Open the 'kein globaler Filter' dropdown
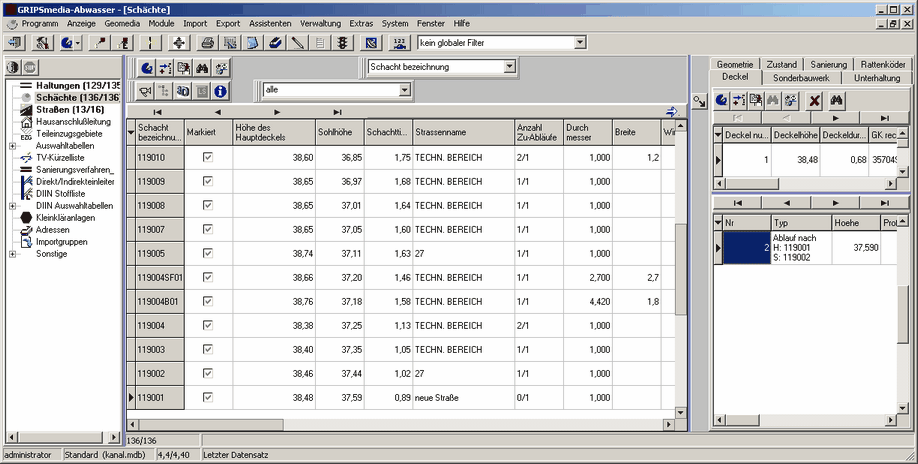Screen dimensions: 918x464 pos(578,43)
